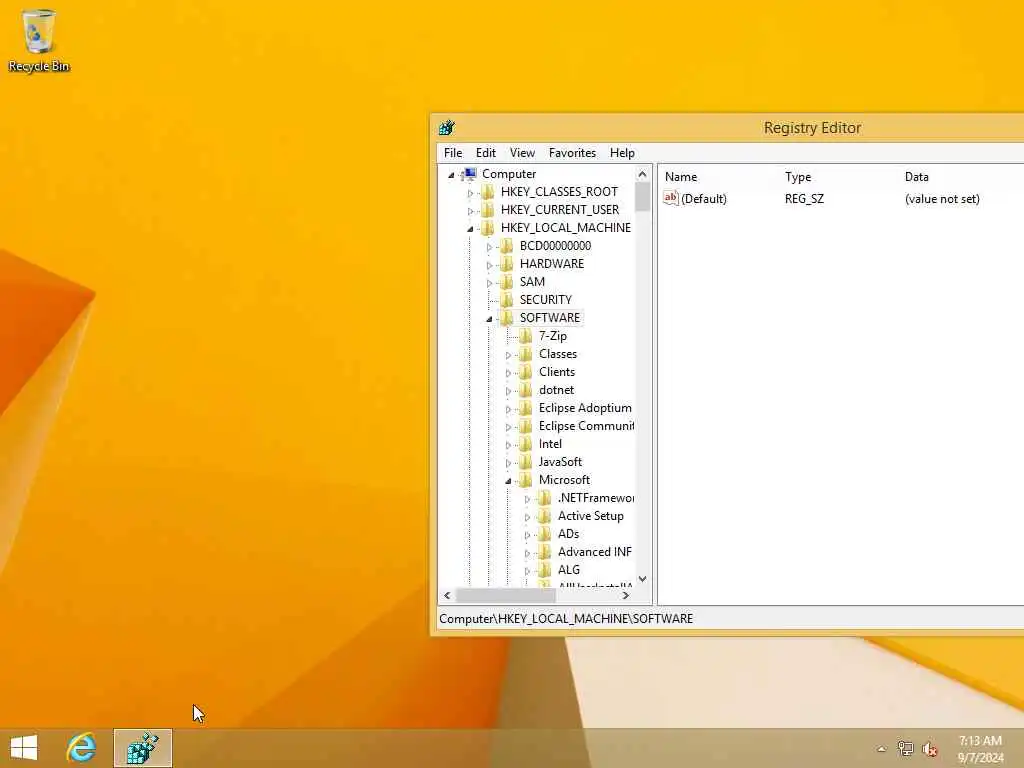Select the ADs key
The width and height of the screenshot is (1024, 768).
tap(568, 534)
